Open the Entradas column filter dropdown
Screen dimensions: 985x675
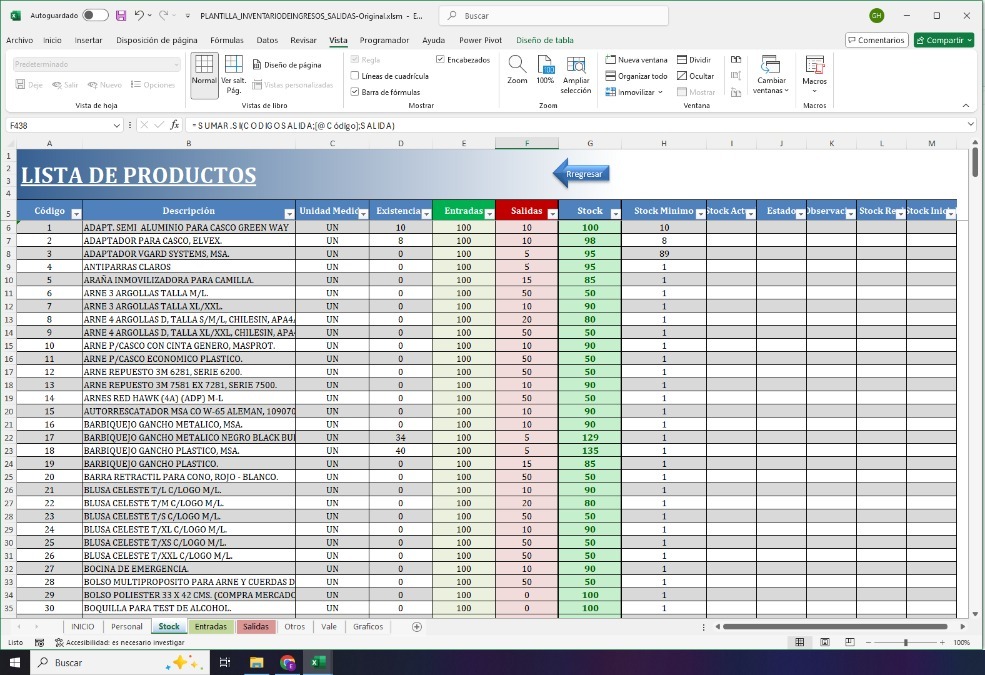(x=489, y=214)
